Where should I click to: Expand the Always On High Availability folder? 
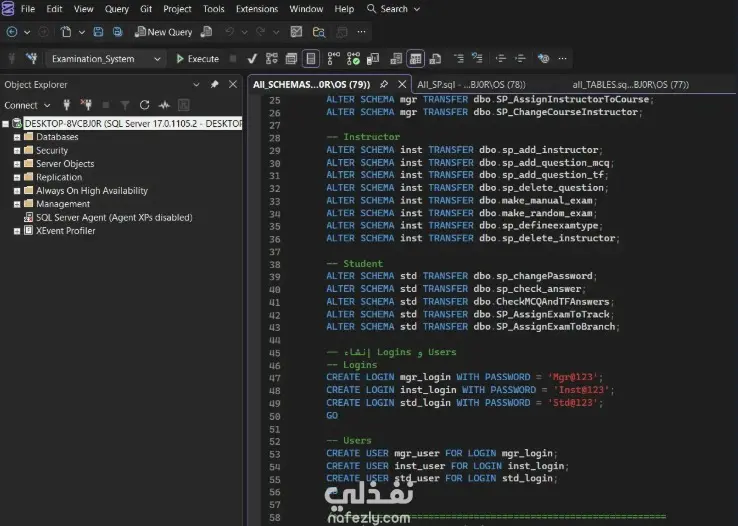pos(17,191)
